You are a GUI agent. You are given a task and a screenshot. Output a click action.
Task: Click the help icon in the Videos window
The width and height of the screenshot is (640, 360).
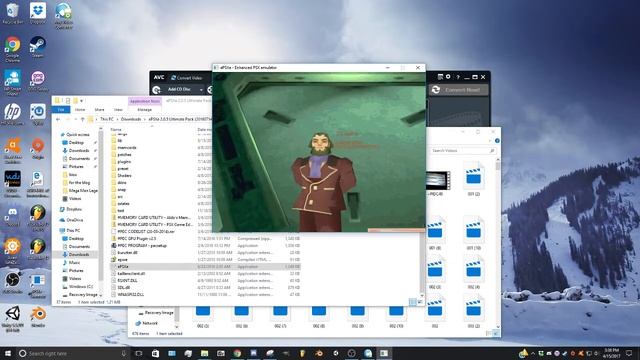(x=497, y=141)
